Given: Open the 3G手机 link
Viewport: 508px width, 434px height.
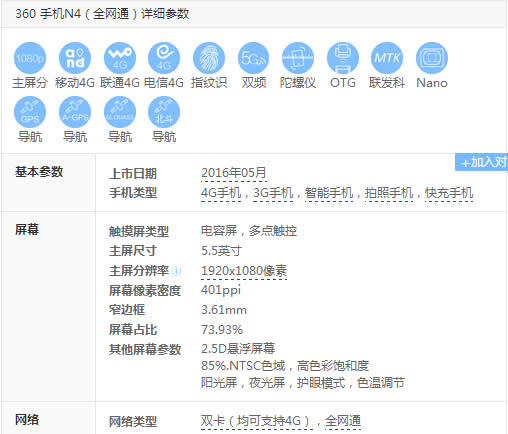Looking at the screenshot, I should point(273,193).
